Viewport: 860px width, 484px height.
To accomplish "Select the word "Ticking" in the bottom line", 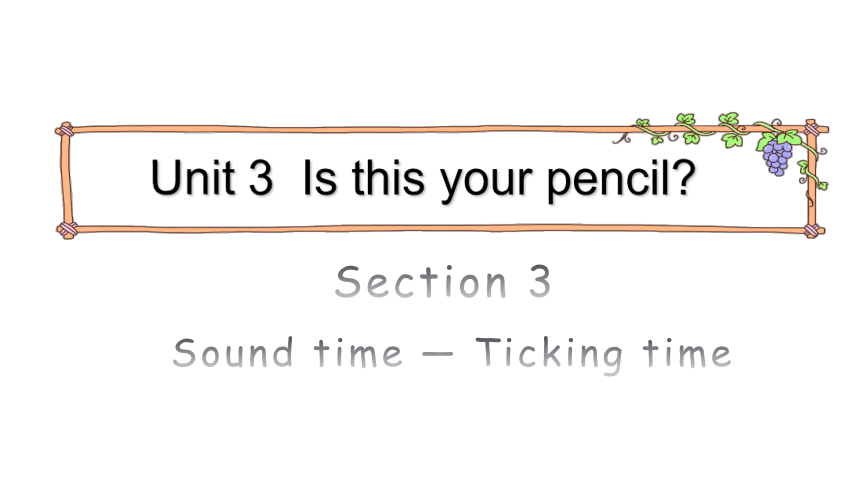I will pyautogui.click(x=549, y=356).
